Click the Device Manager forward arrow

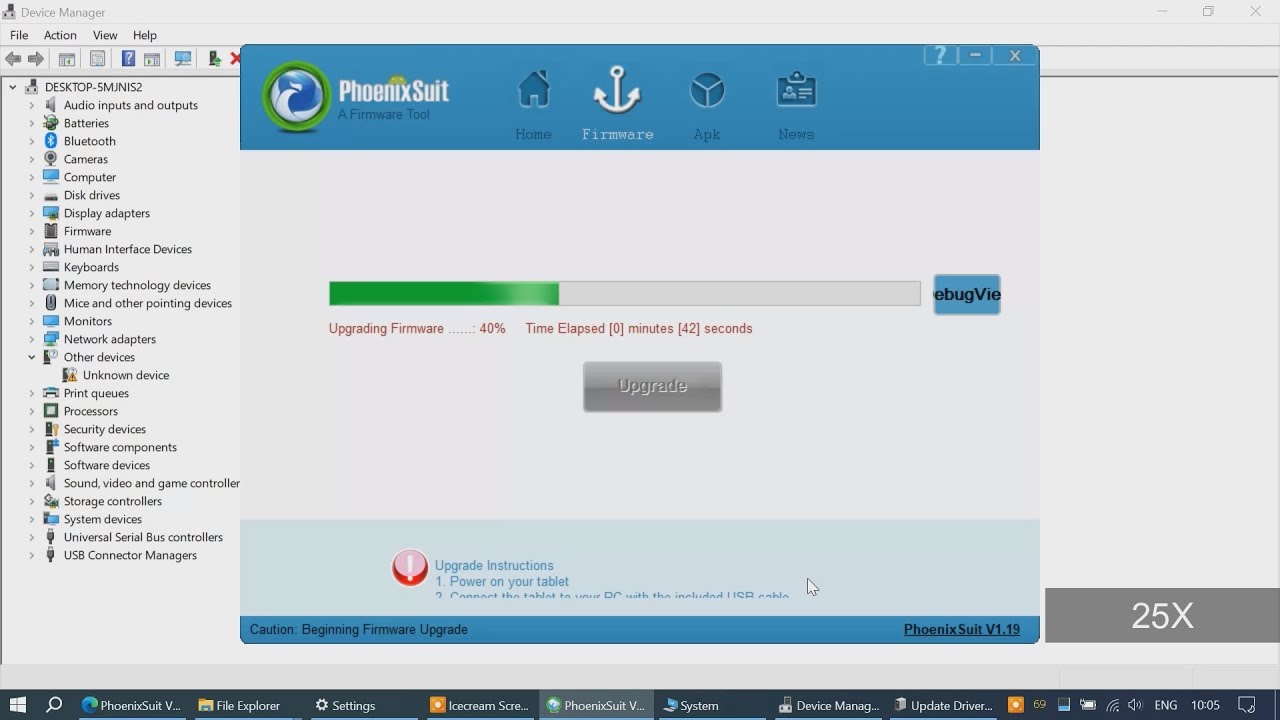tap(35, 59)
